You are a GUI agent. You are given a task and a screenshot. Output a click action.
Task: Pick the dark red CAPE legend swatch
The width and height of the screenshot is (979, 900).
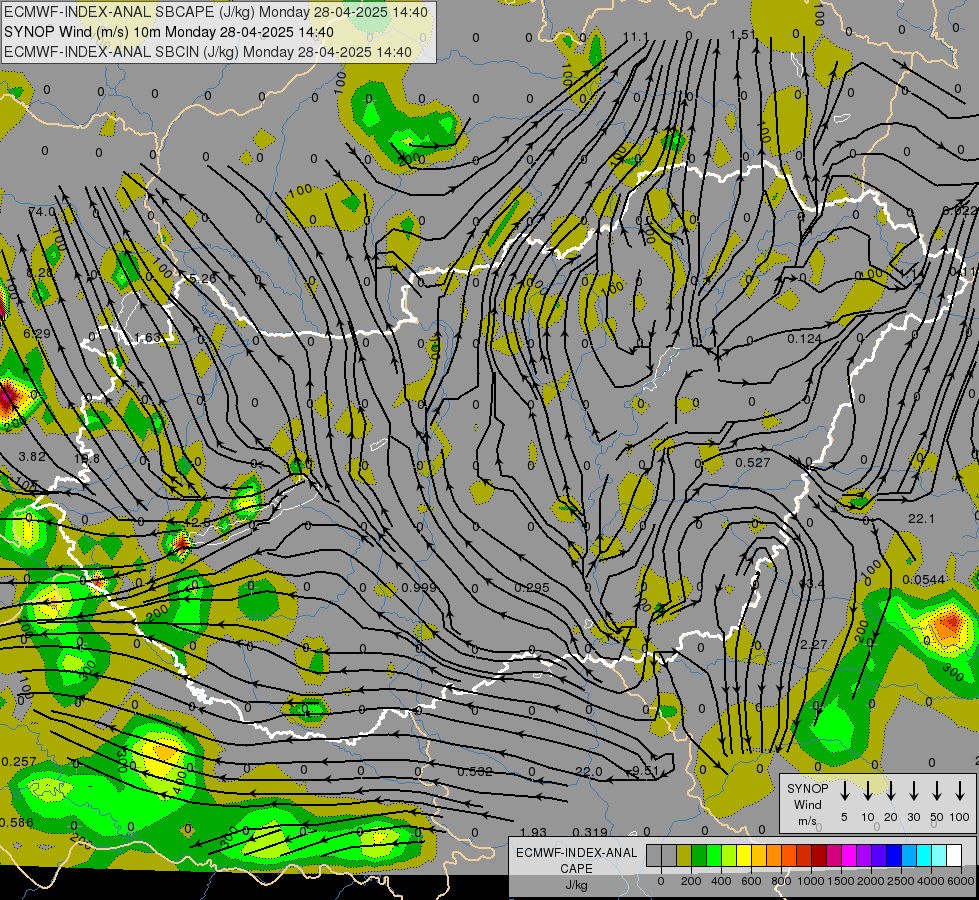click(820, 855)
